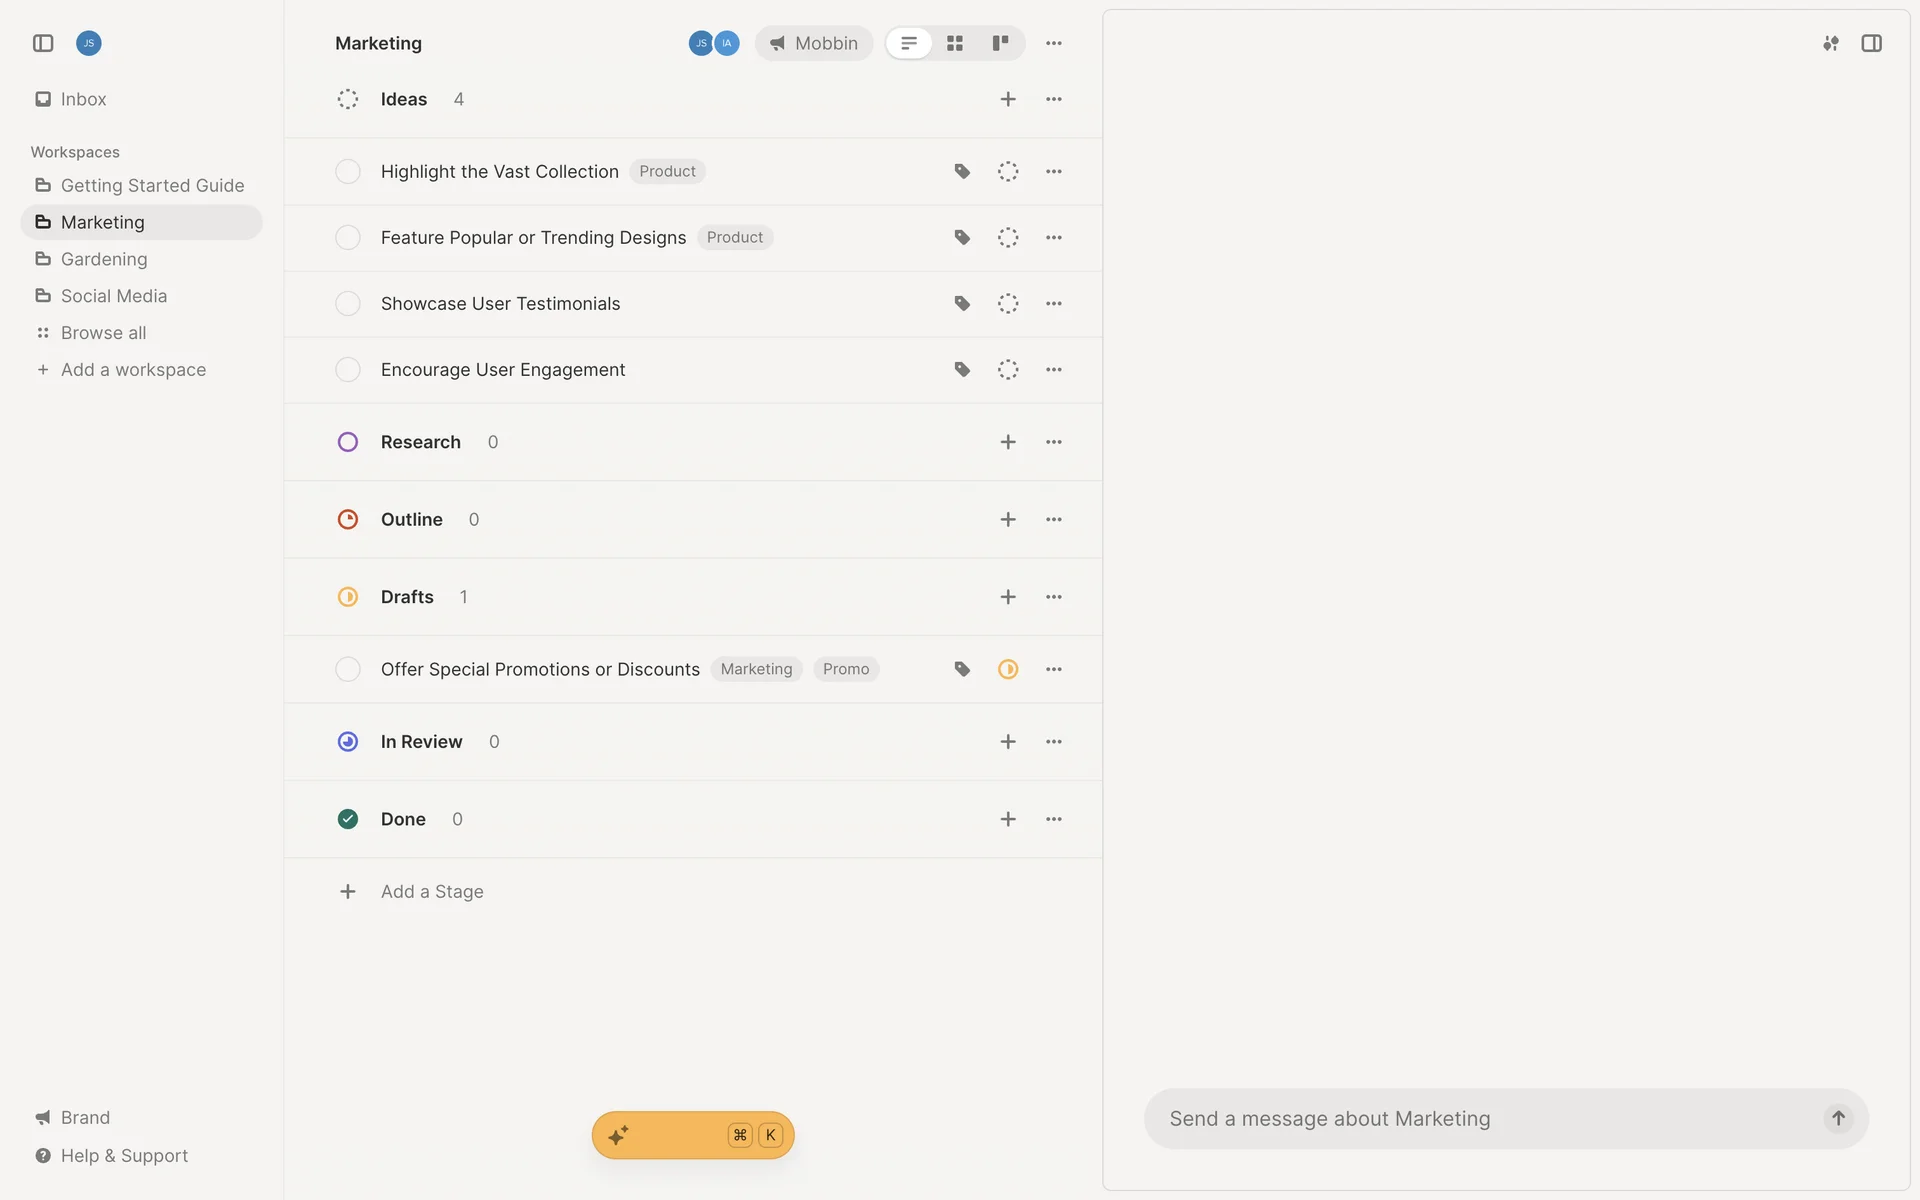Mark Encourage User Engagement as complete
Viewport: 1920px width, 1200px height.
pyautogui.click(x=348, y=369)
